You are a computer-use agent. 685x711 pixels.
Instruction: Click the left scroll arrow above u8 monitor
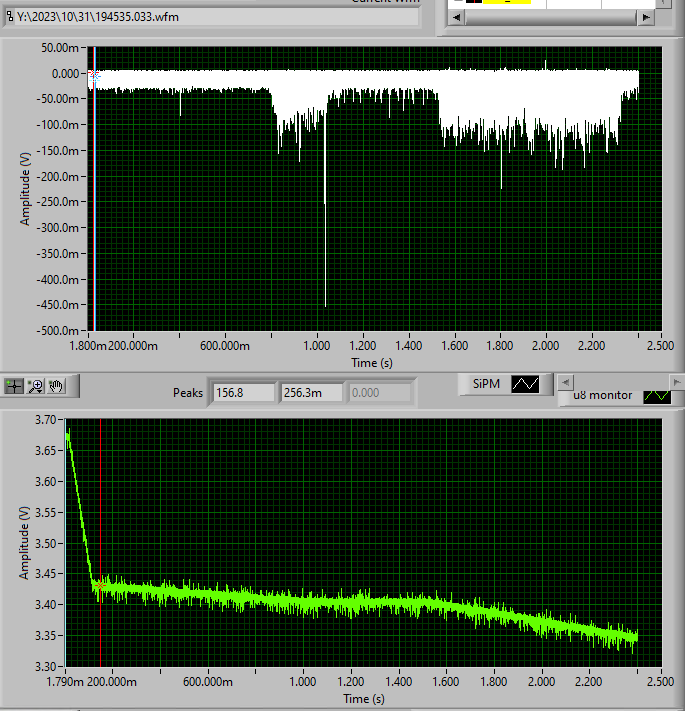(565, 382)
